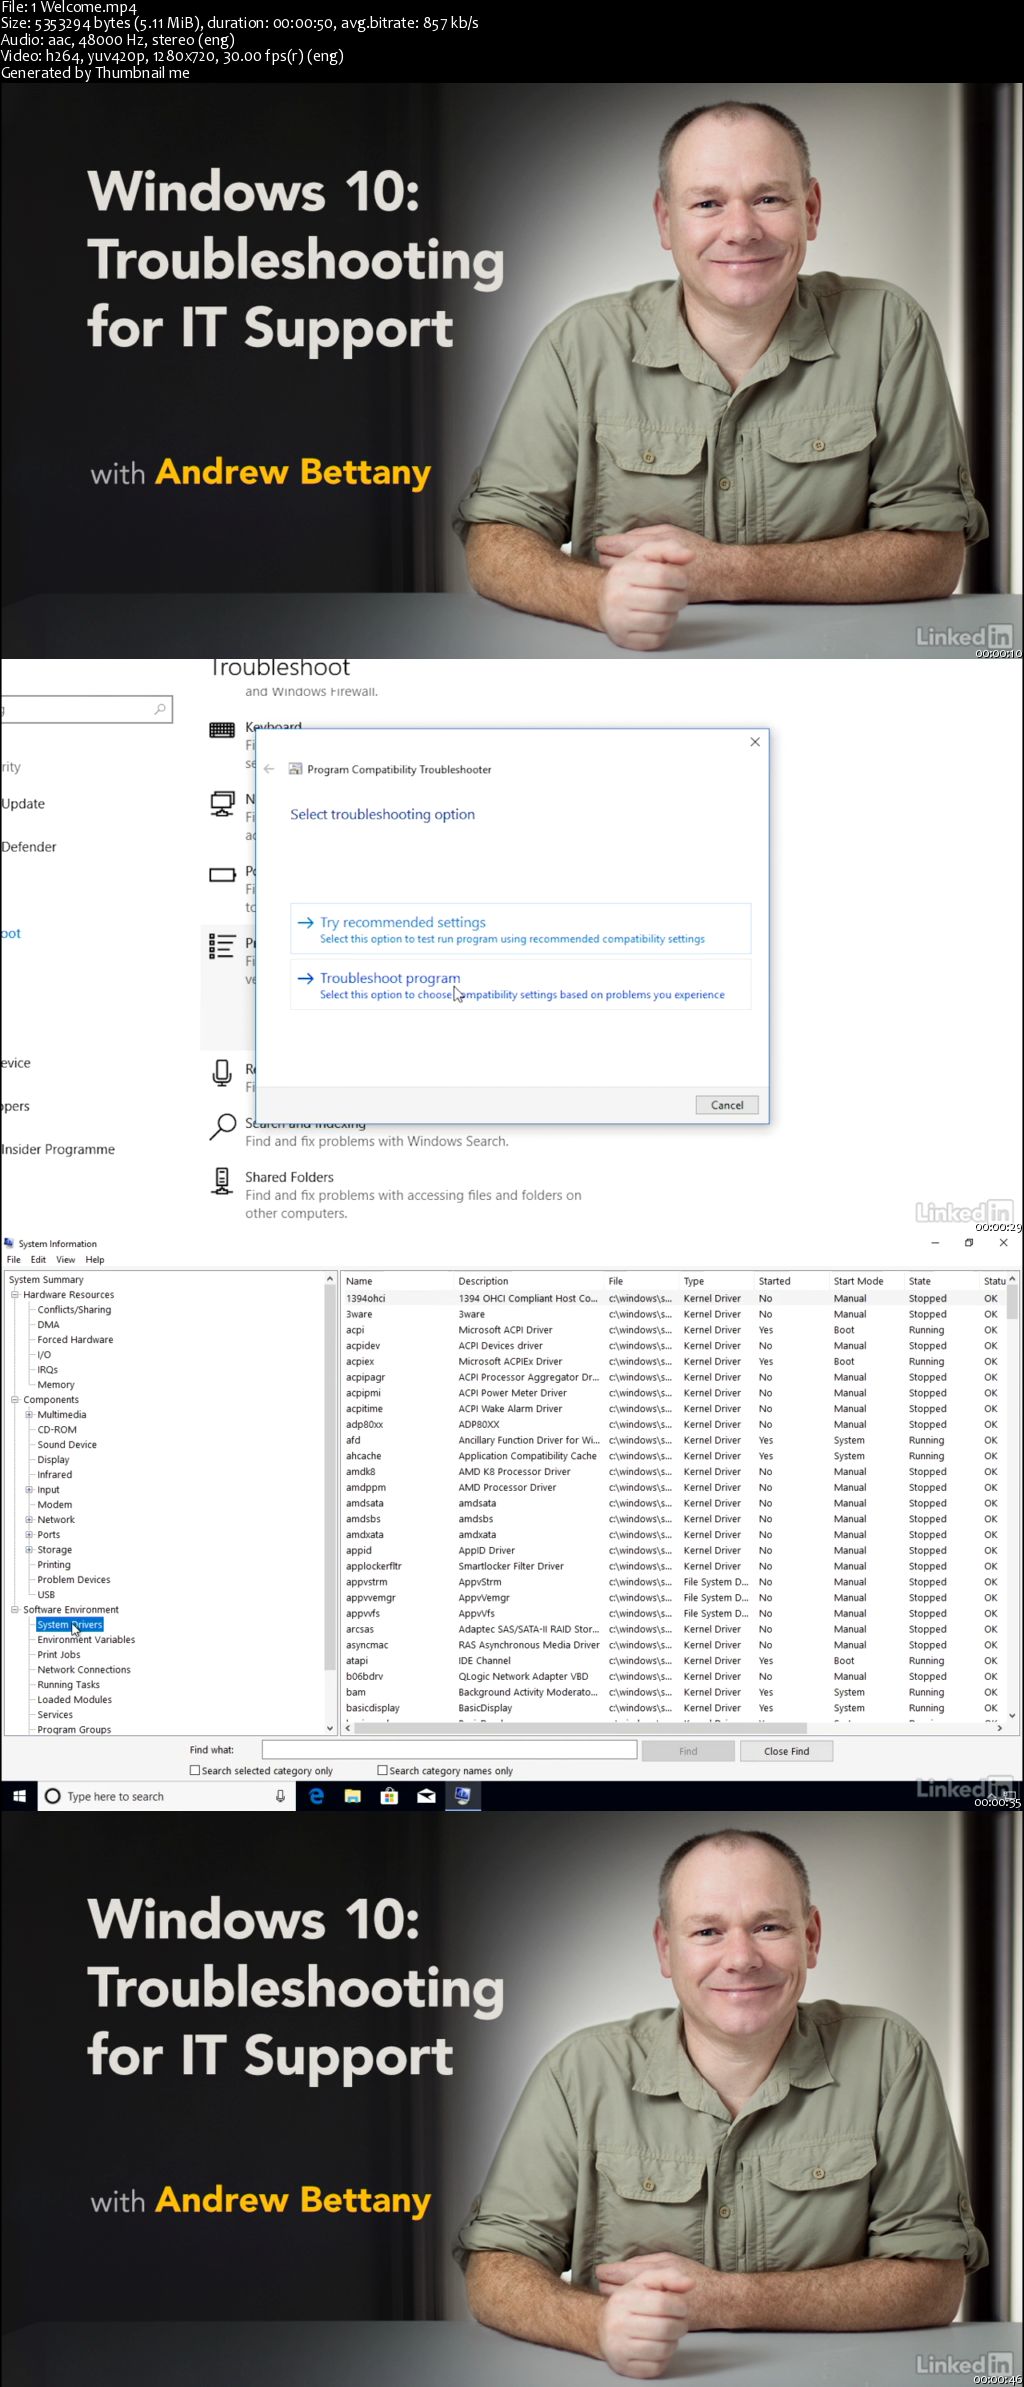Open the Start menu Windows icon
This screenshot has height=2387, width=1024.
18,1796
